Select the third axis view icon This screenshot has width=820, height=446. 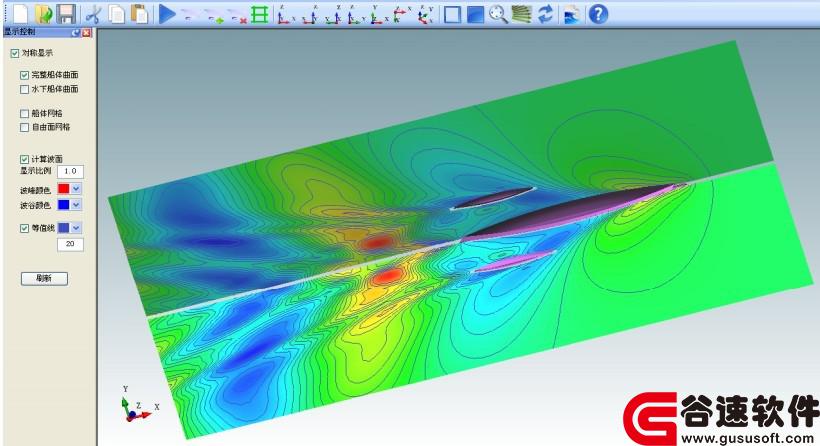point(333,14)
